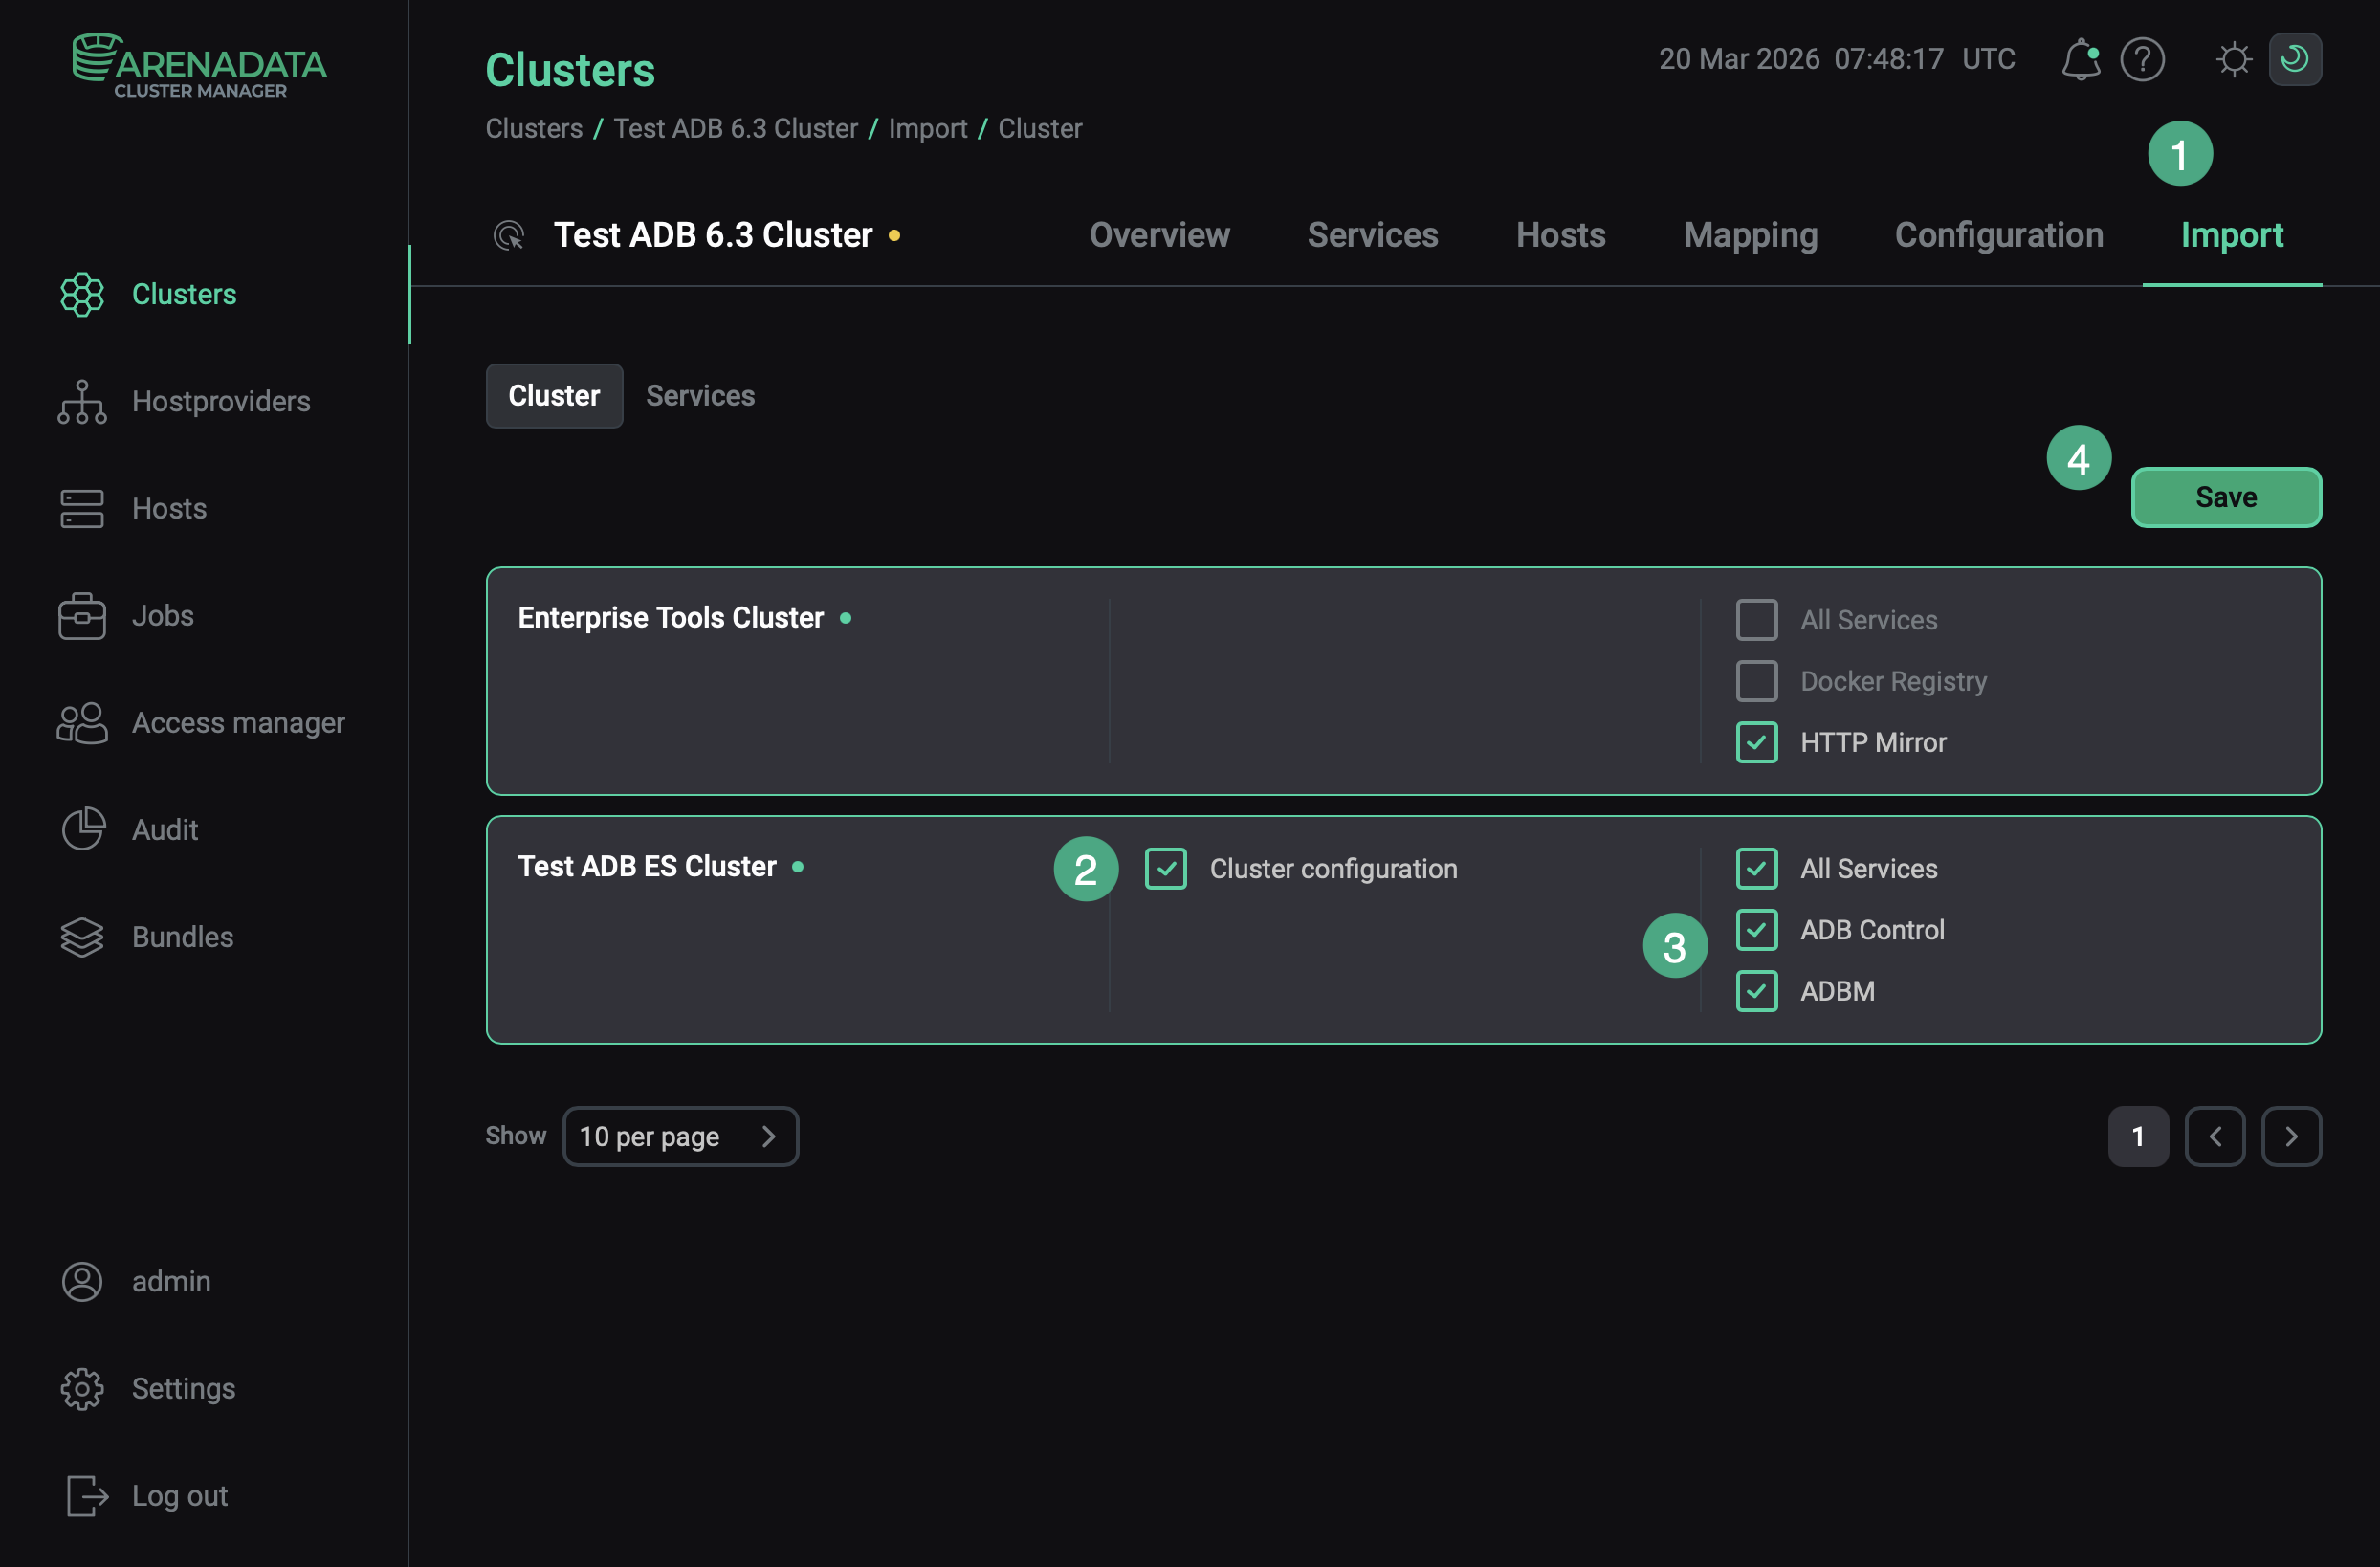Open the help question-mark icon
This screenshot has height=1567, width=2380.
click(x=2142, y=59)
